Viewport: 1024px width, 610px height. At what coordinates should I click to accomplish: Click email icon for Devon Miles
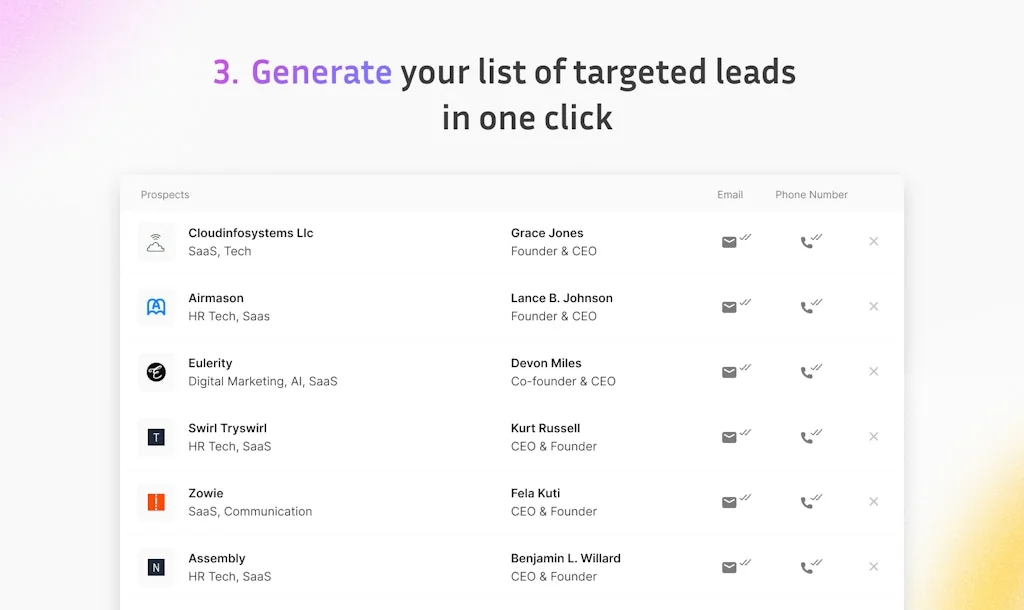(731, 372)
